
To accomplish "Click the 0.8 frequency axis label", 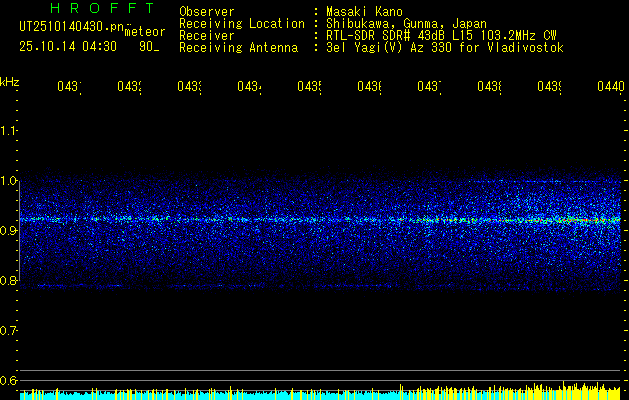I will click(8, 280).
